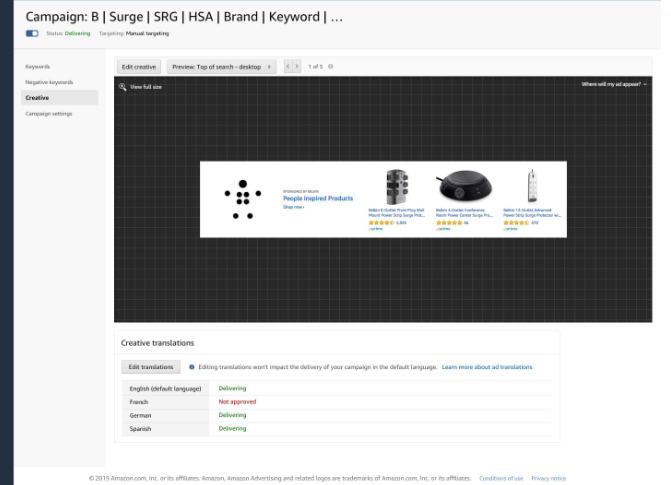This screenshot has width=671, height=485.
Task: Click the 12-outlet power strip image
Action: coord(532,186)
